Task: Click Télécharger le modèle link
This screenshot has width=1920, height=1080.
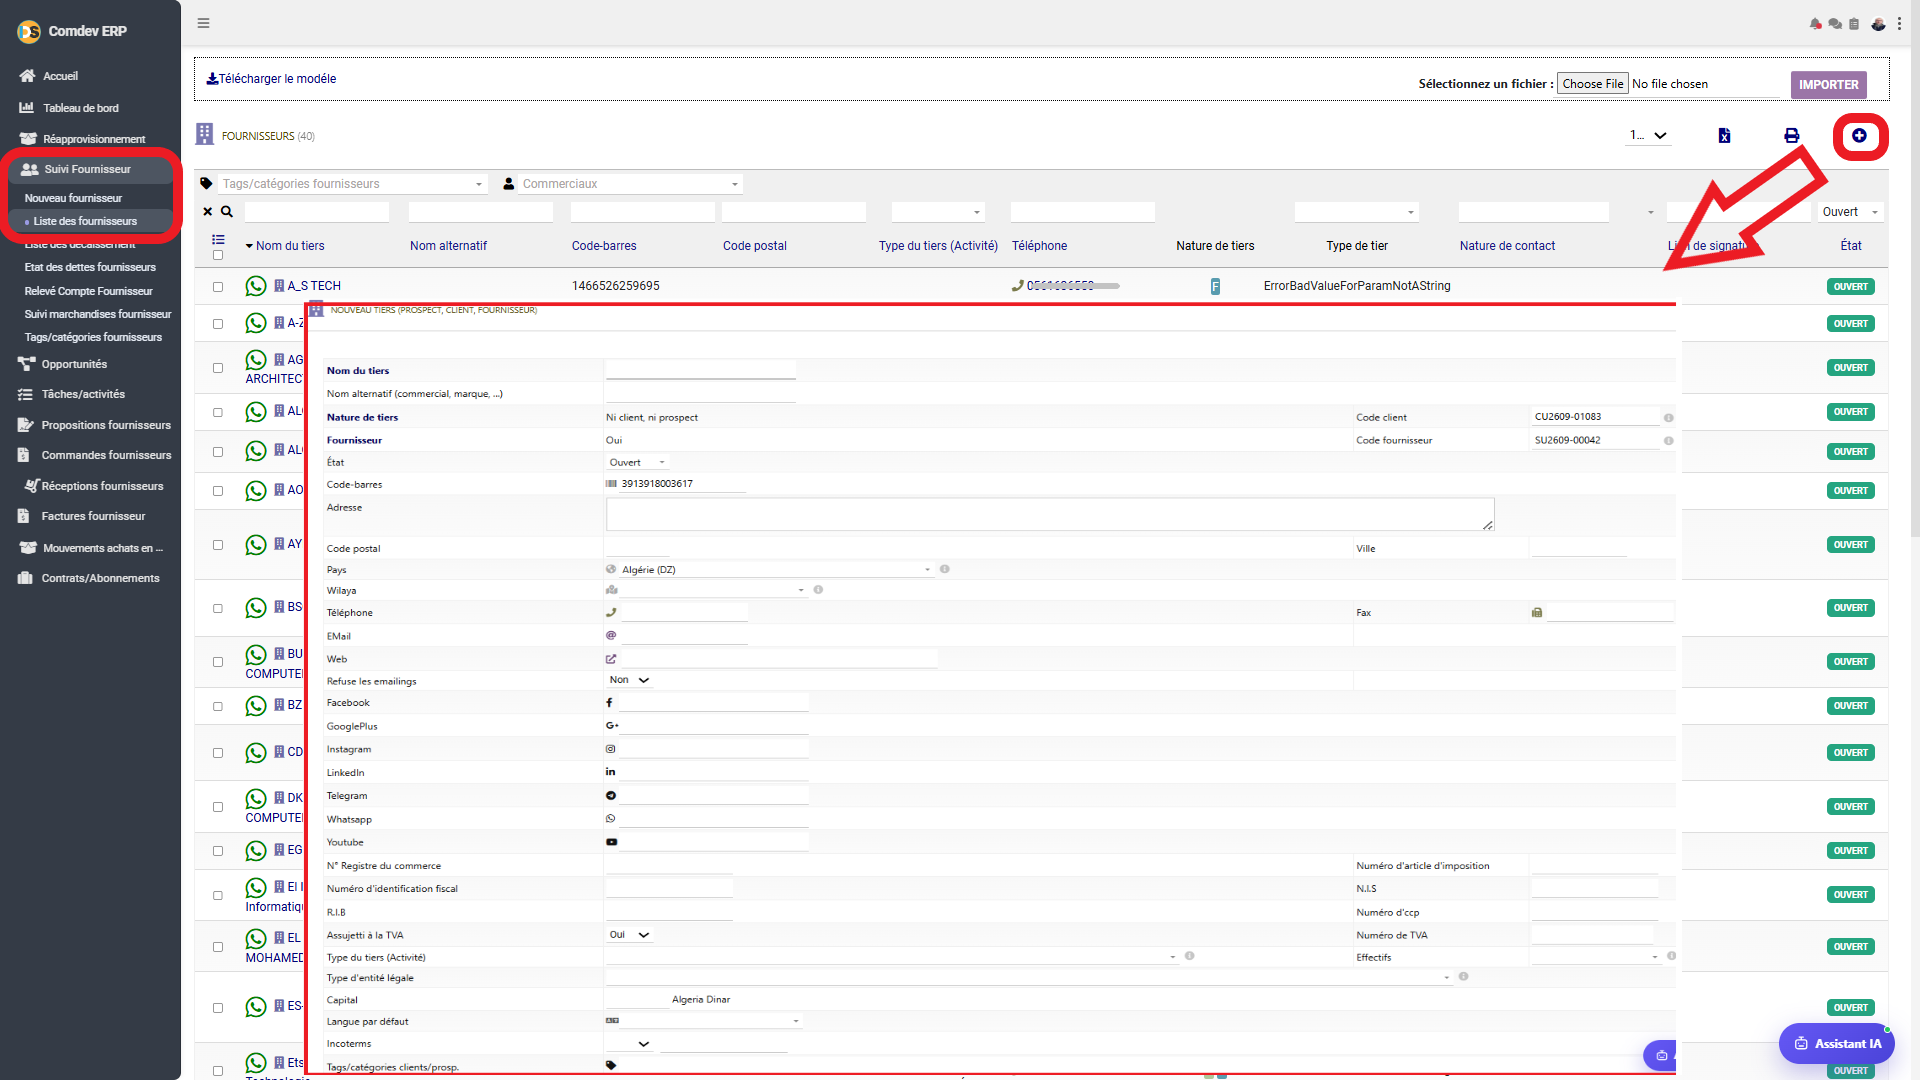Action: 271,79
